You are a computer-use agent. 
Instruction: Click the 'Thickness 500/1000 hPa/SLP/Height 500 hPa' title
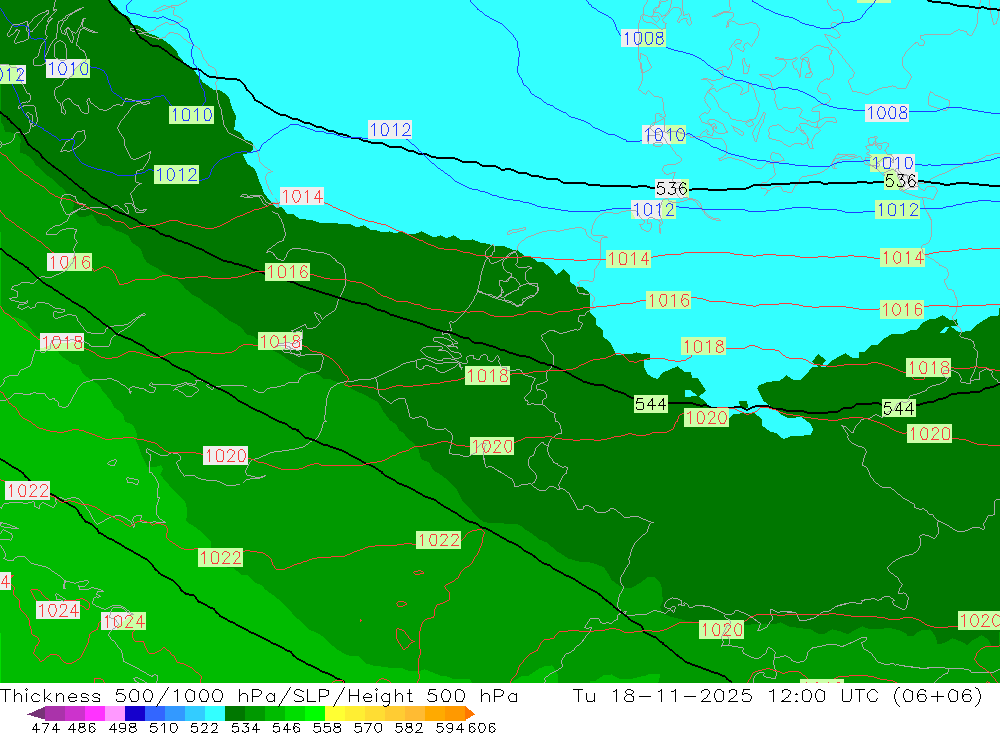click(259, 695)
